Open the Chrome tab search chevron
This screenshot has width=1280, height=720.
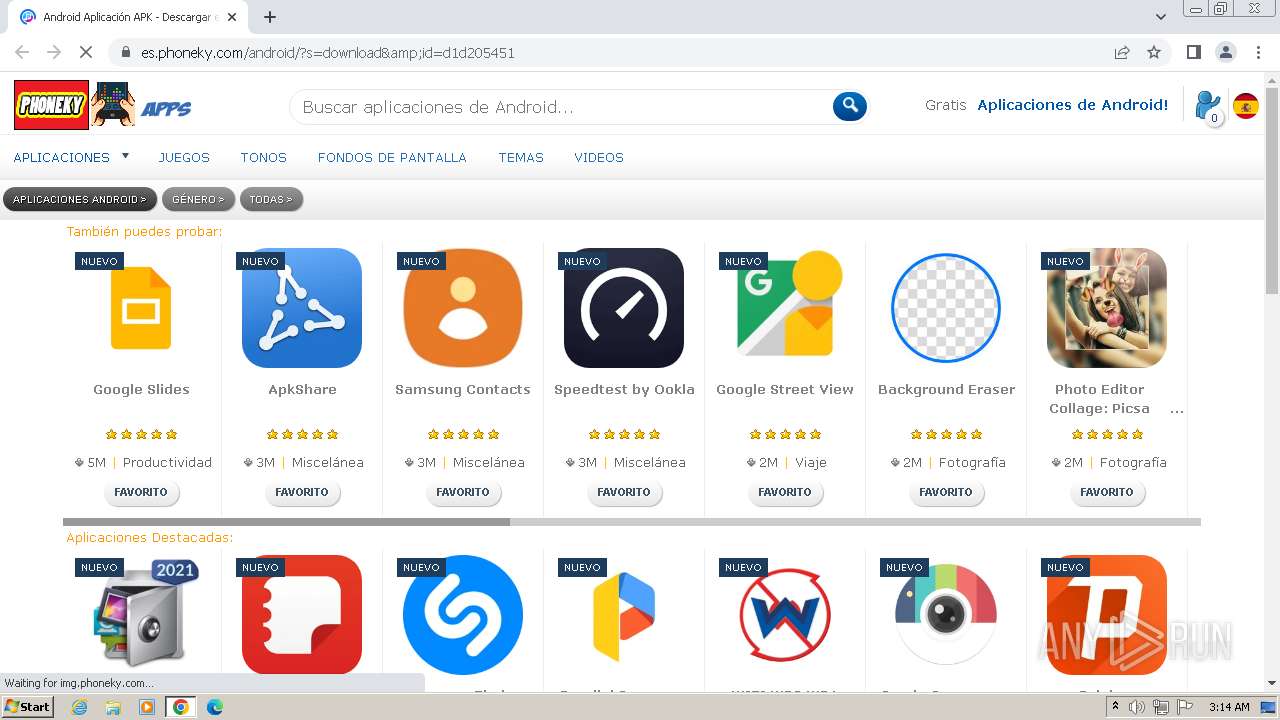(x=1161, y=17)
